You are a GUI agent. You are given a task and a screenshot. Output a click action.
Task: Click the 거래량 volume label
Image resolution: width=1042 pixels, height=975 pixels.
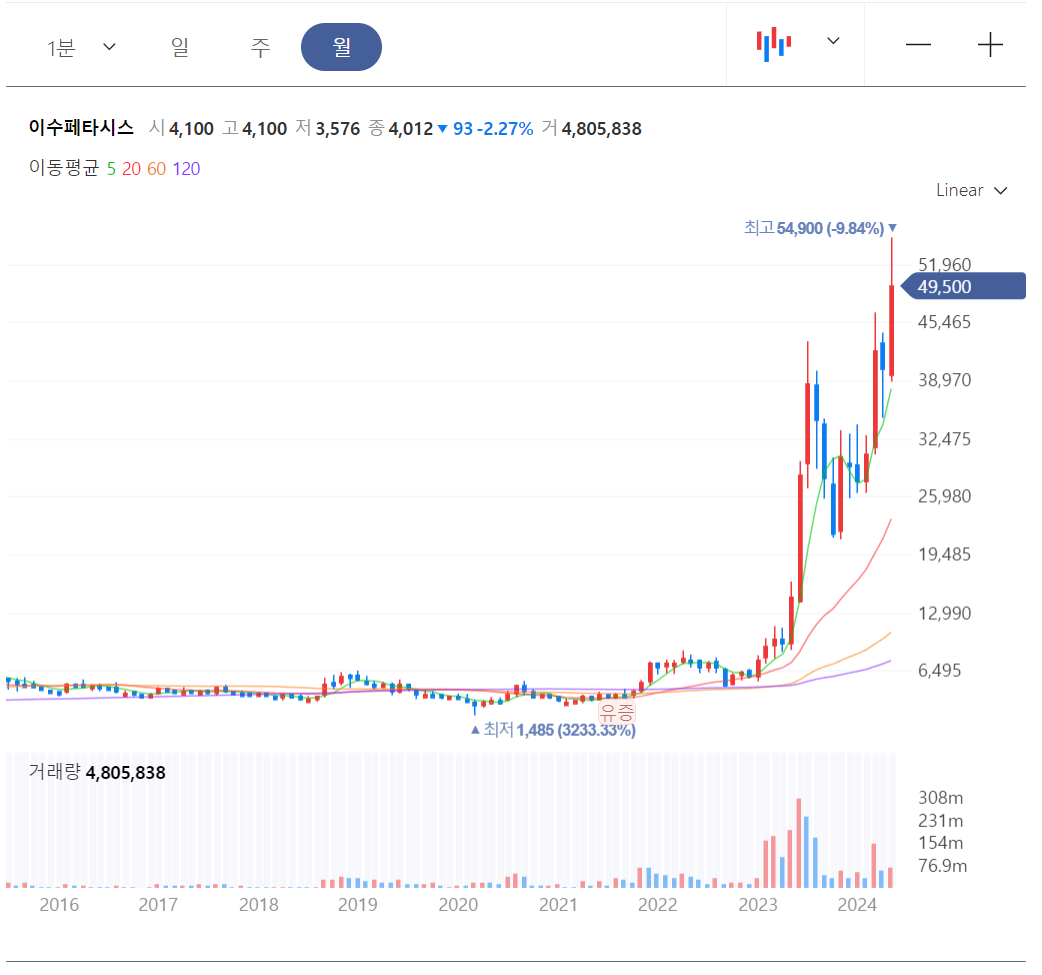click(x=54, y=772)
